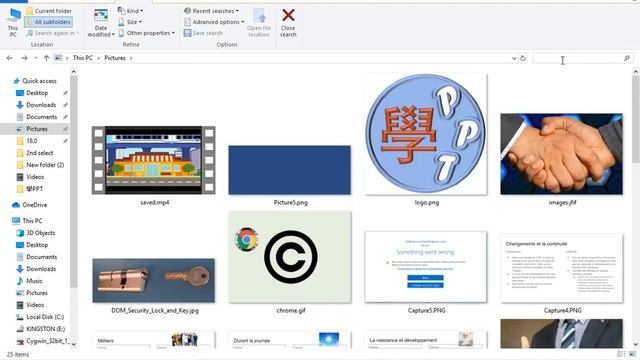
Task: Open Other properties dropdown
Action: [x=147, y=33]
